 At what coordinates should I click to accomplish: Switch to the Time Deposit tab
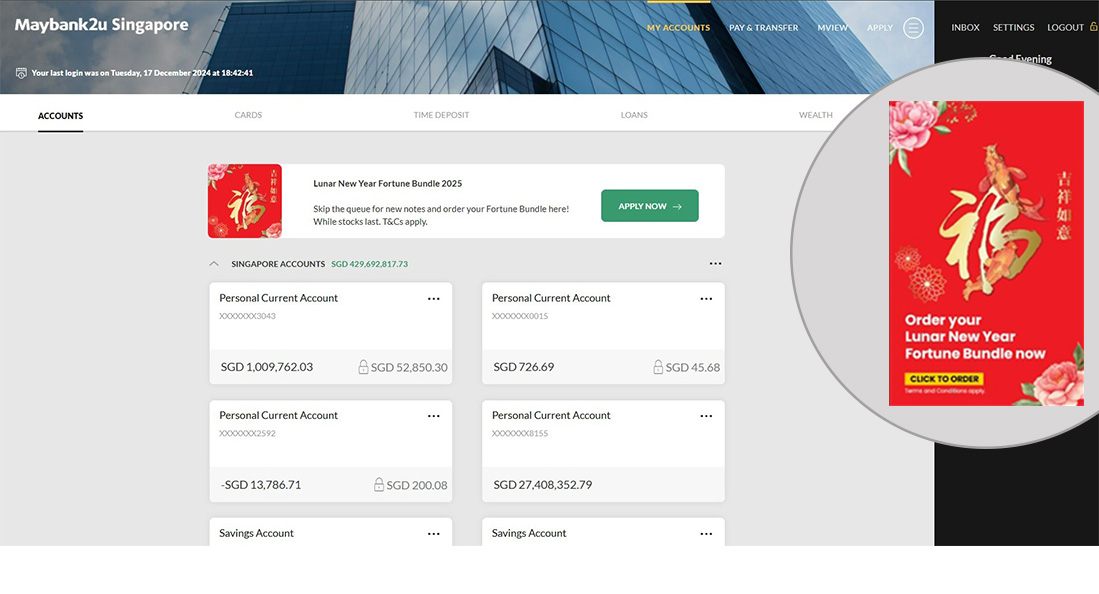point(441,115)
